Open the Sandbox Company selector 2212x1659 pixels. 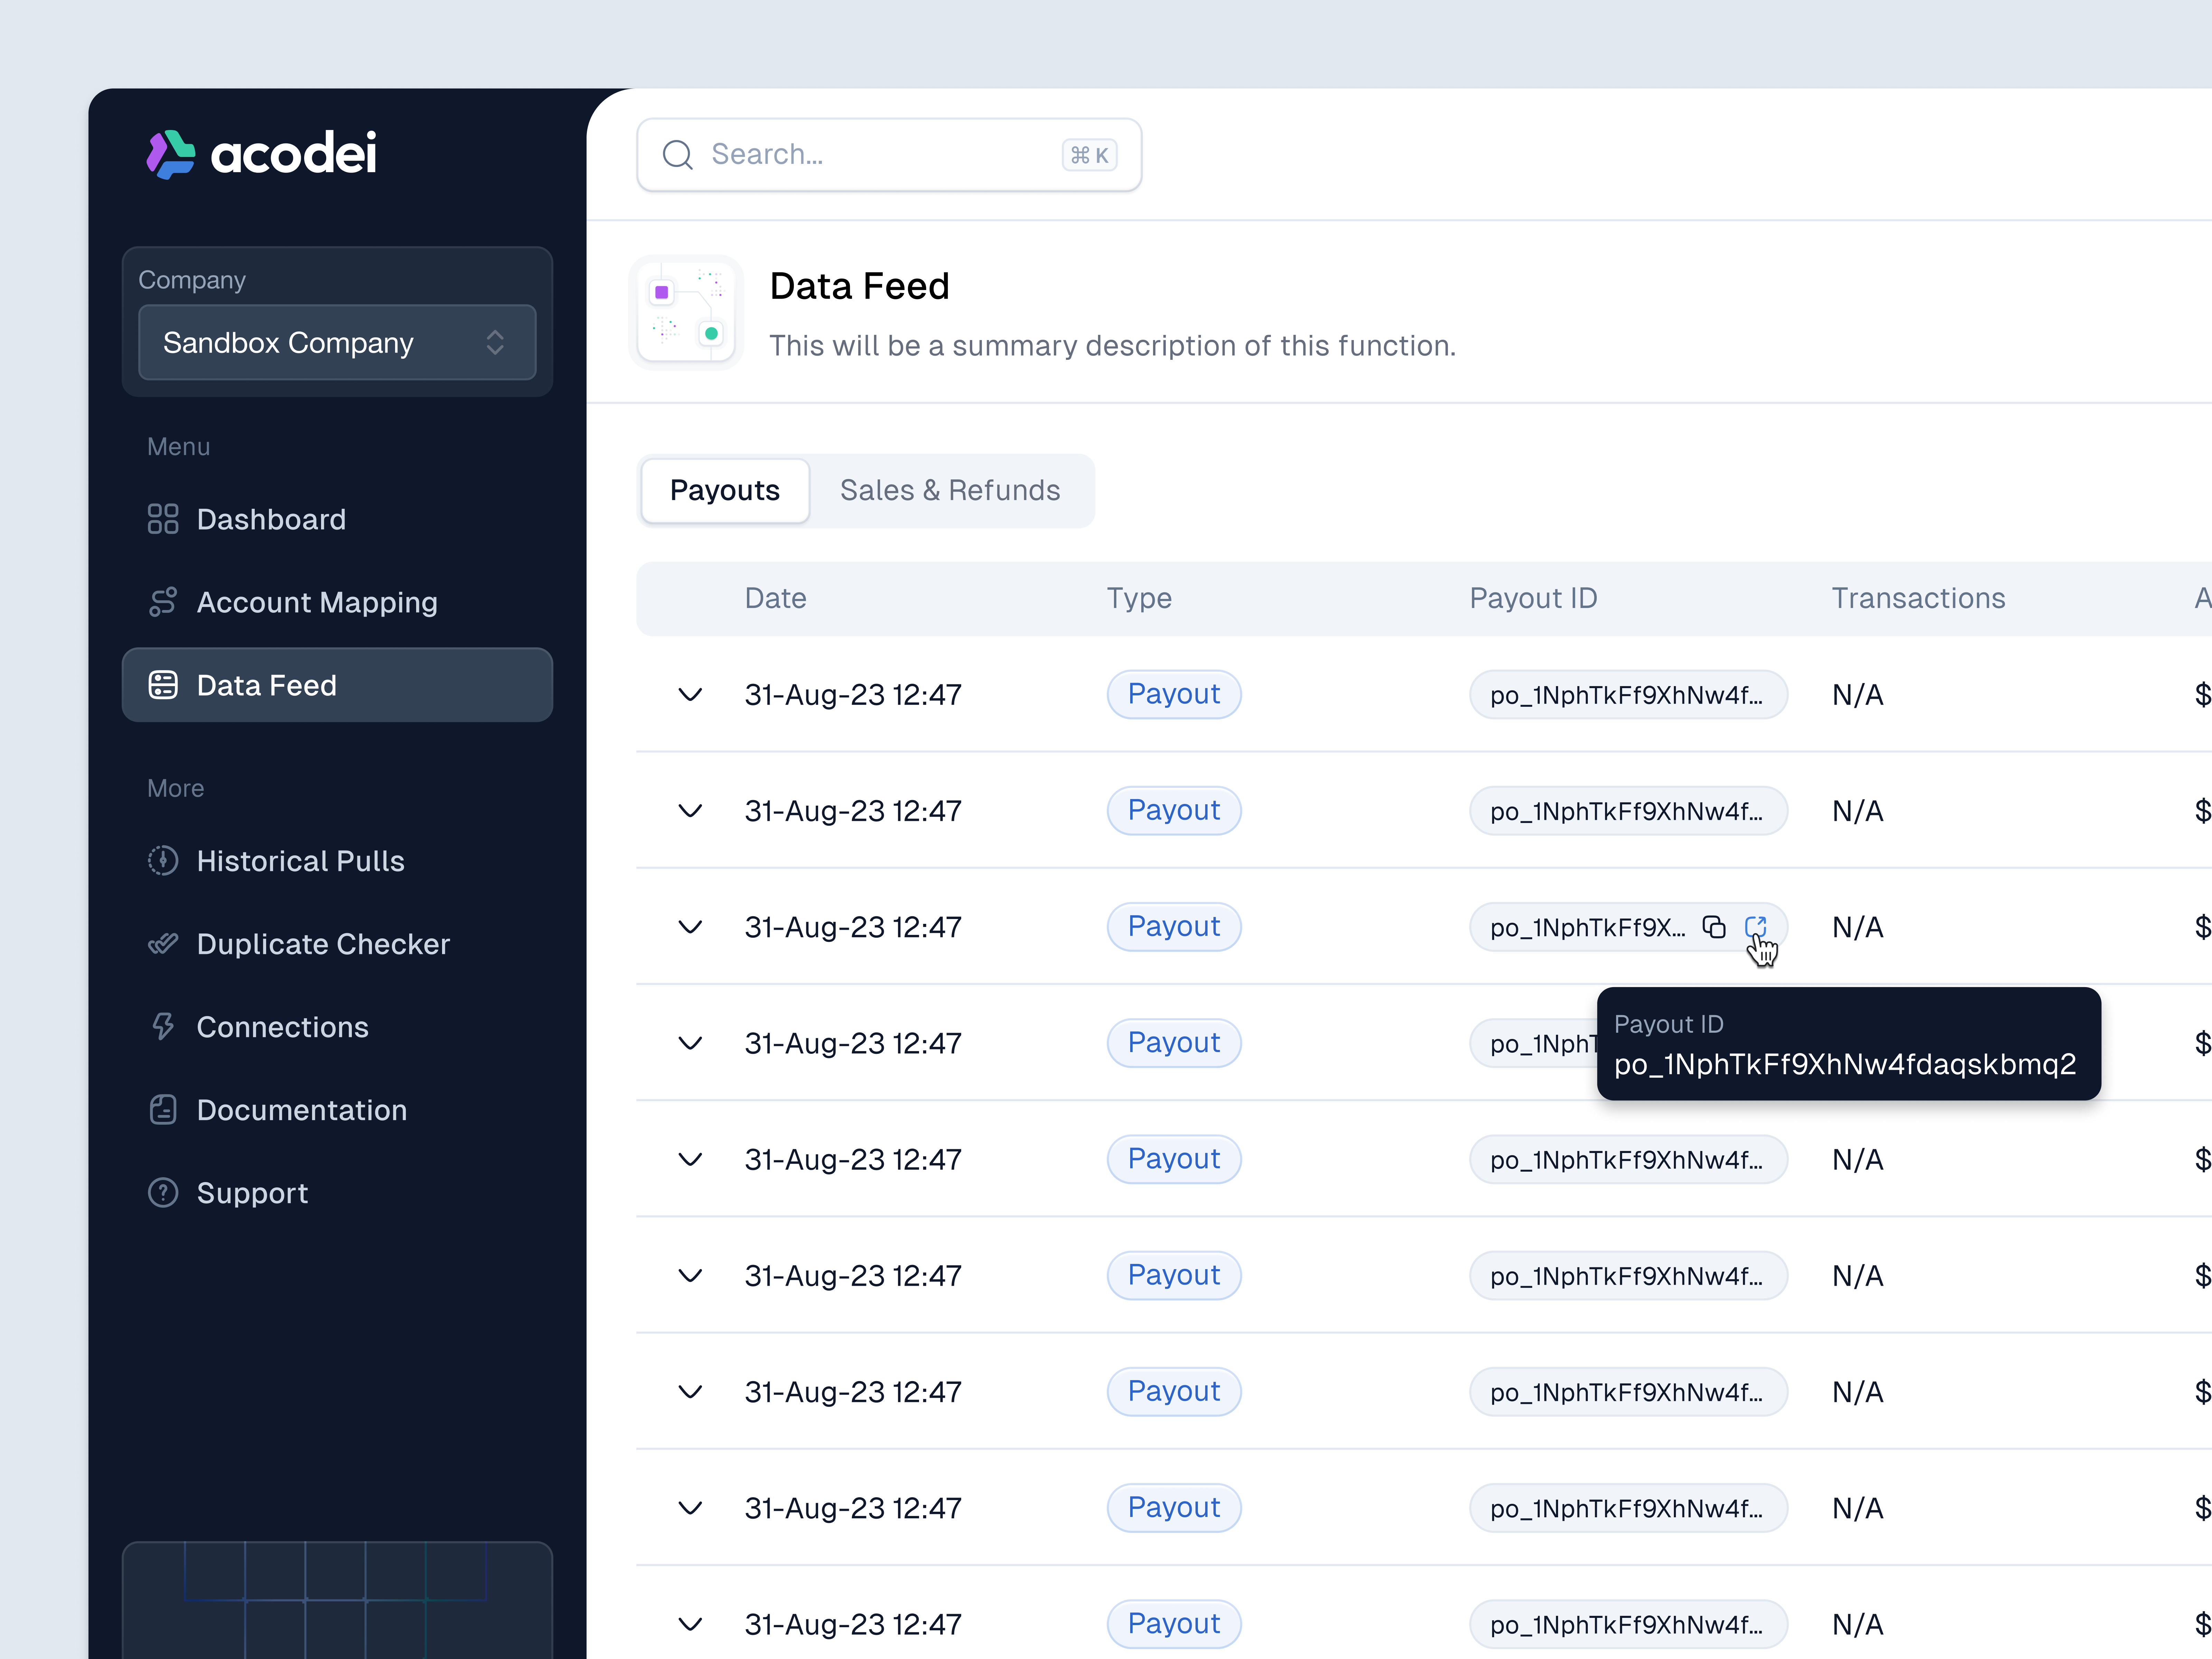point(337,342)
